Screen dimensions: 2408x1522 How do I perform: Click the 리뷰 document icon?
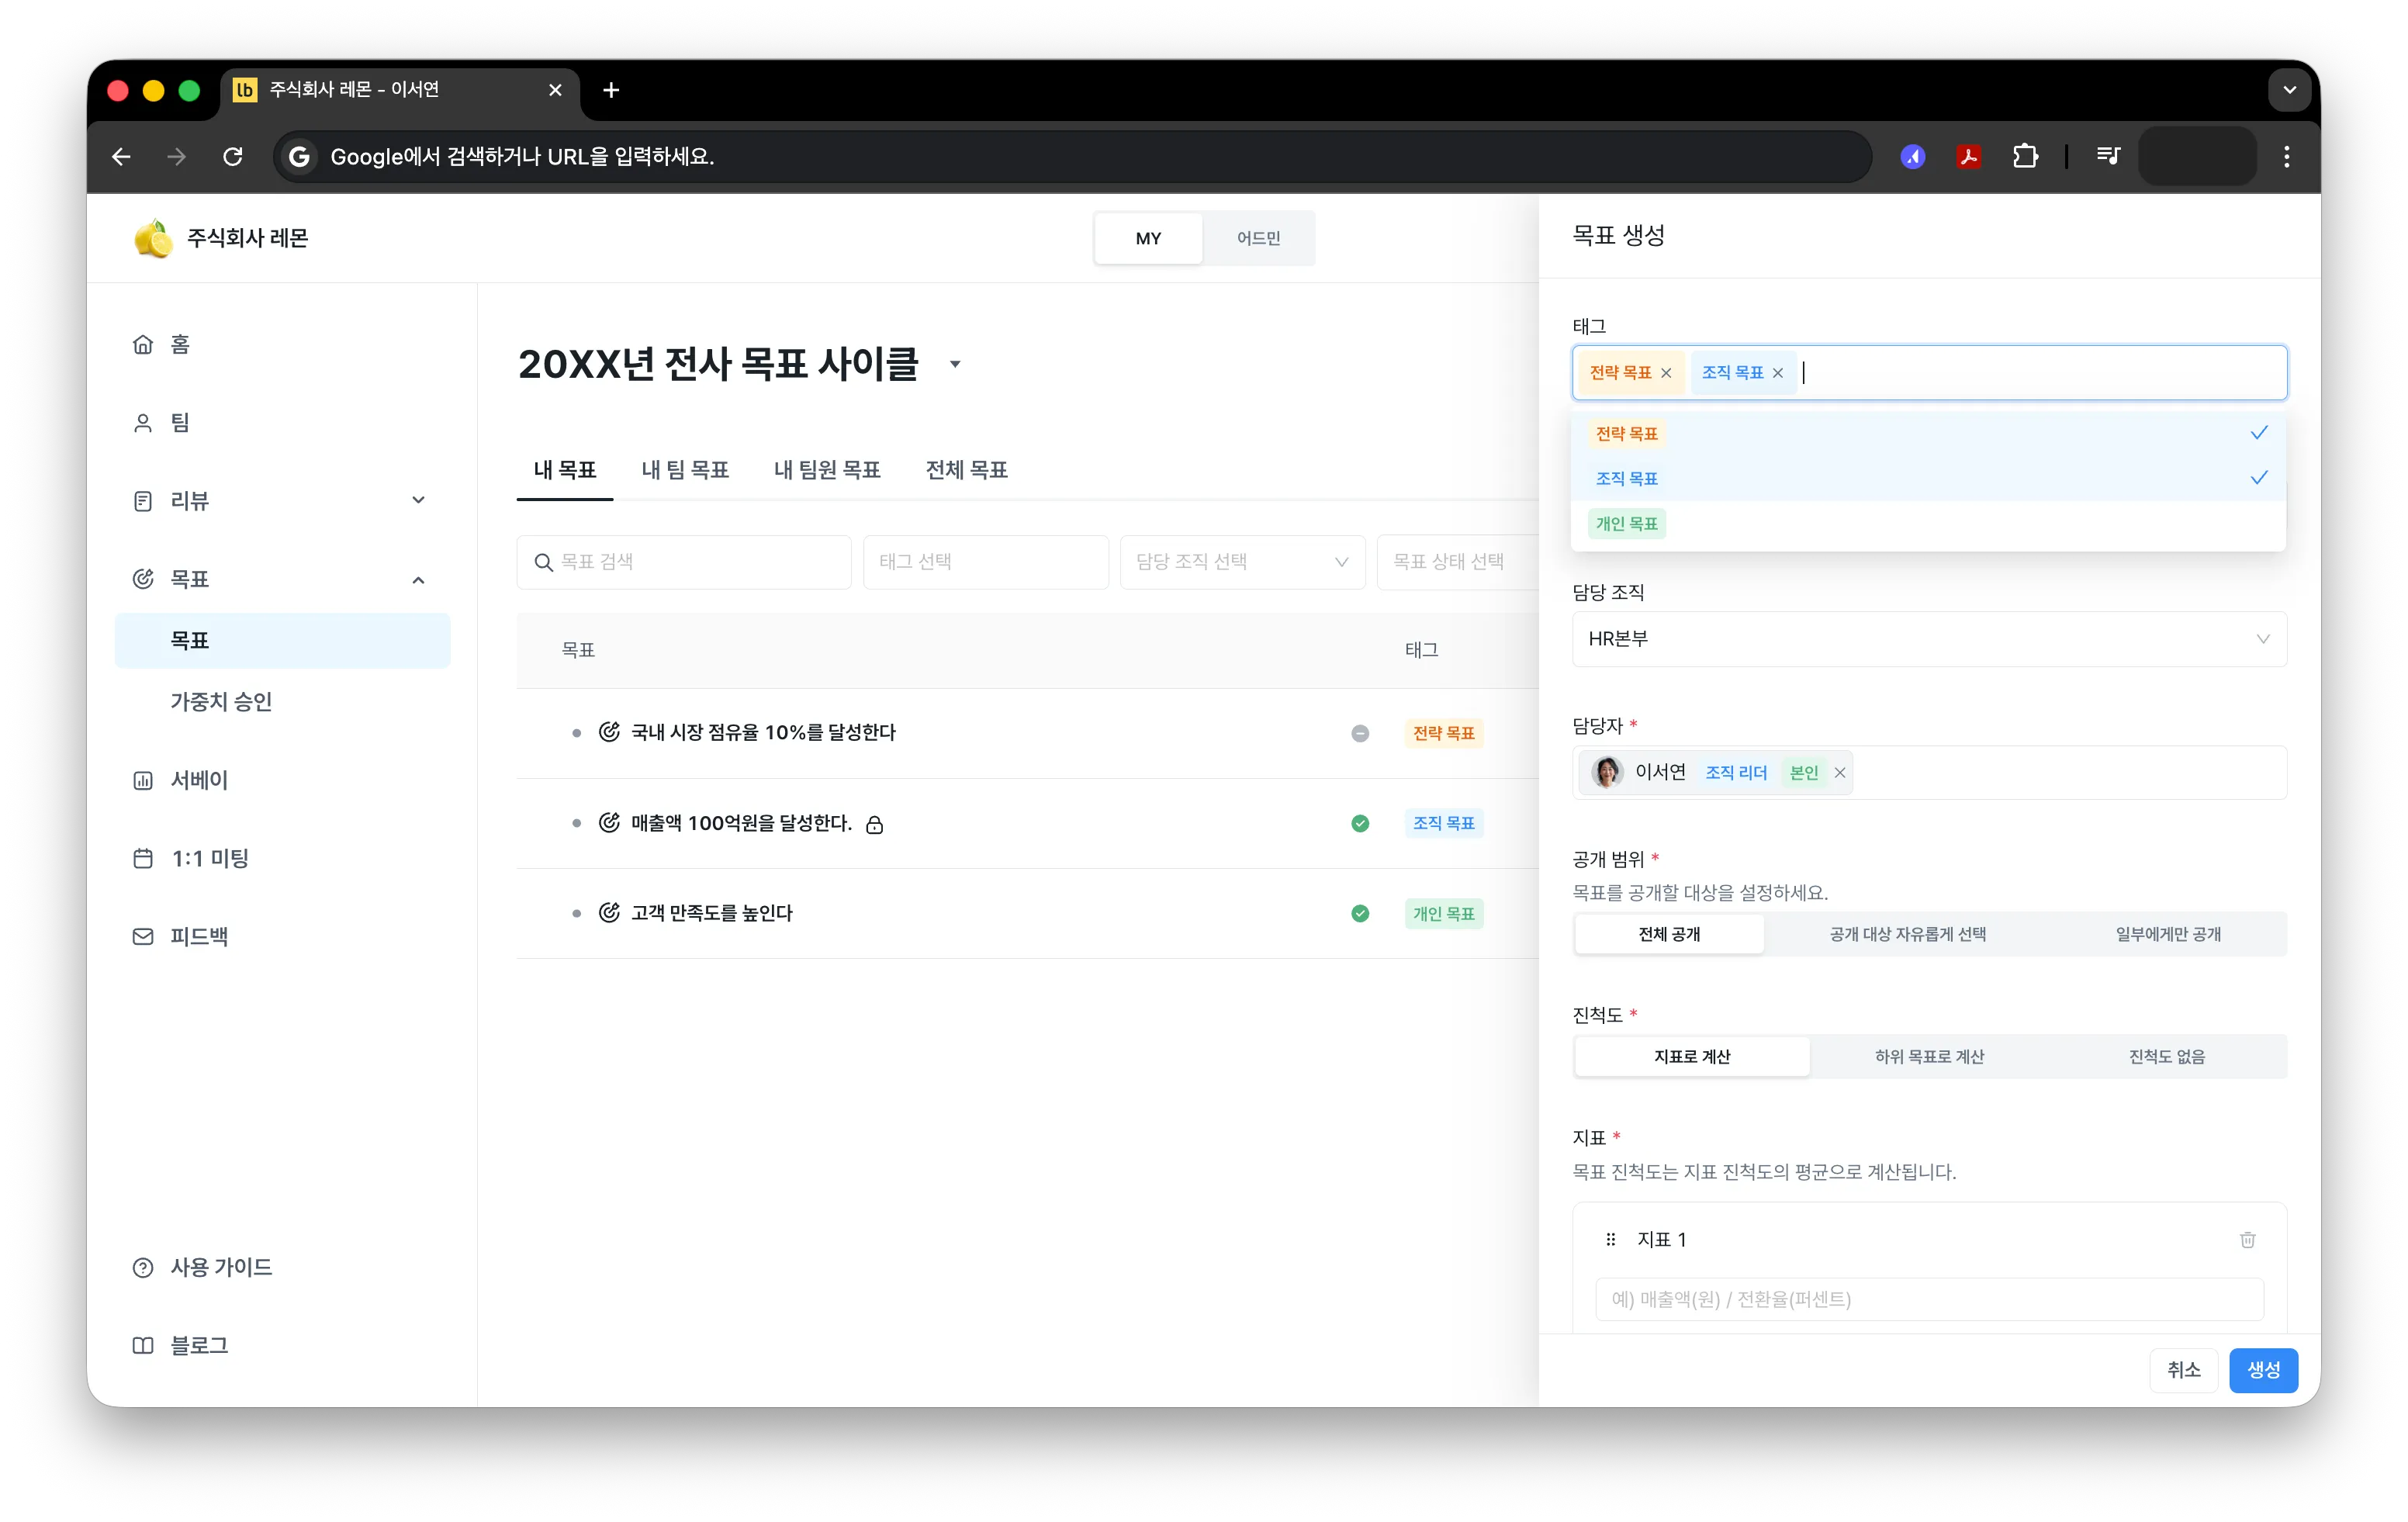pos(143,501)
